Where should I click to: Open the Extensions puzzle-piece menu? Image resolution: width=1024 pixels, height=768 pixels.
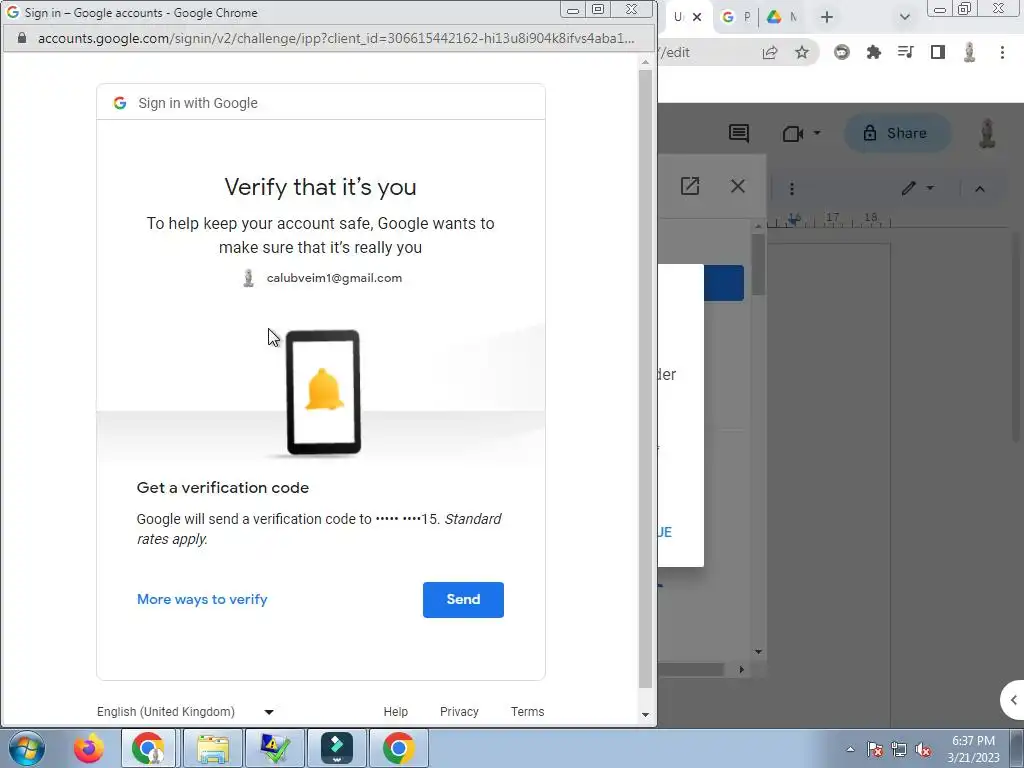pyautogui.click(x=873, y=52)
